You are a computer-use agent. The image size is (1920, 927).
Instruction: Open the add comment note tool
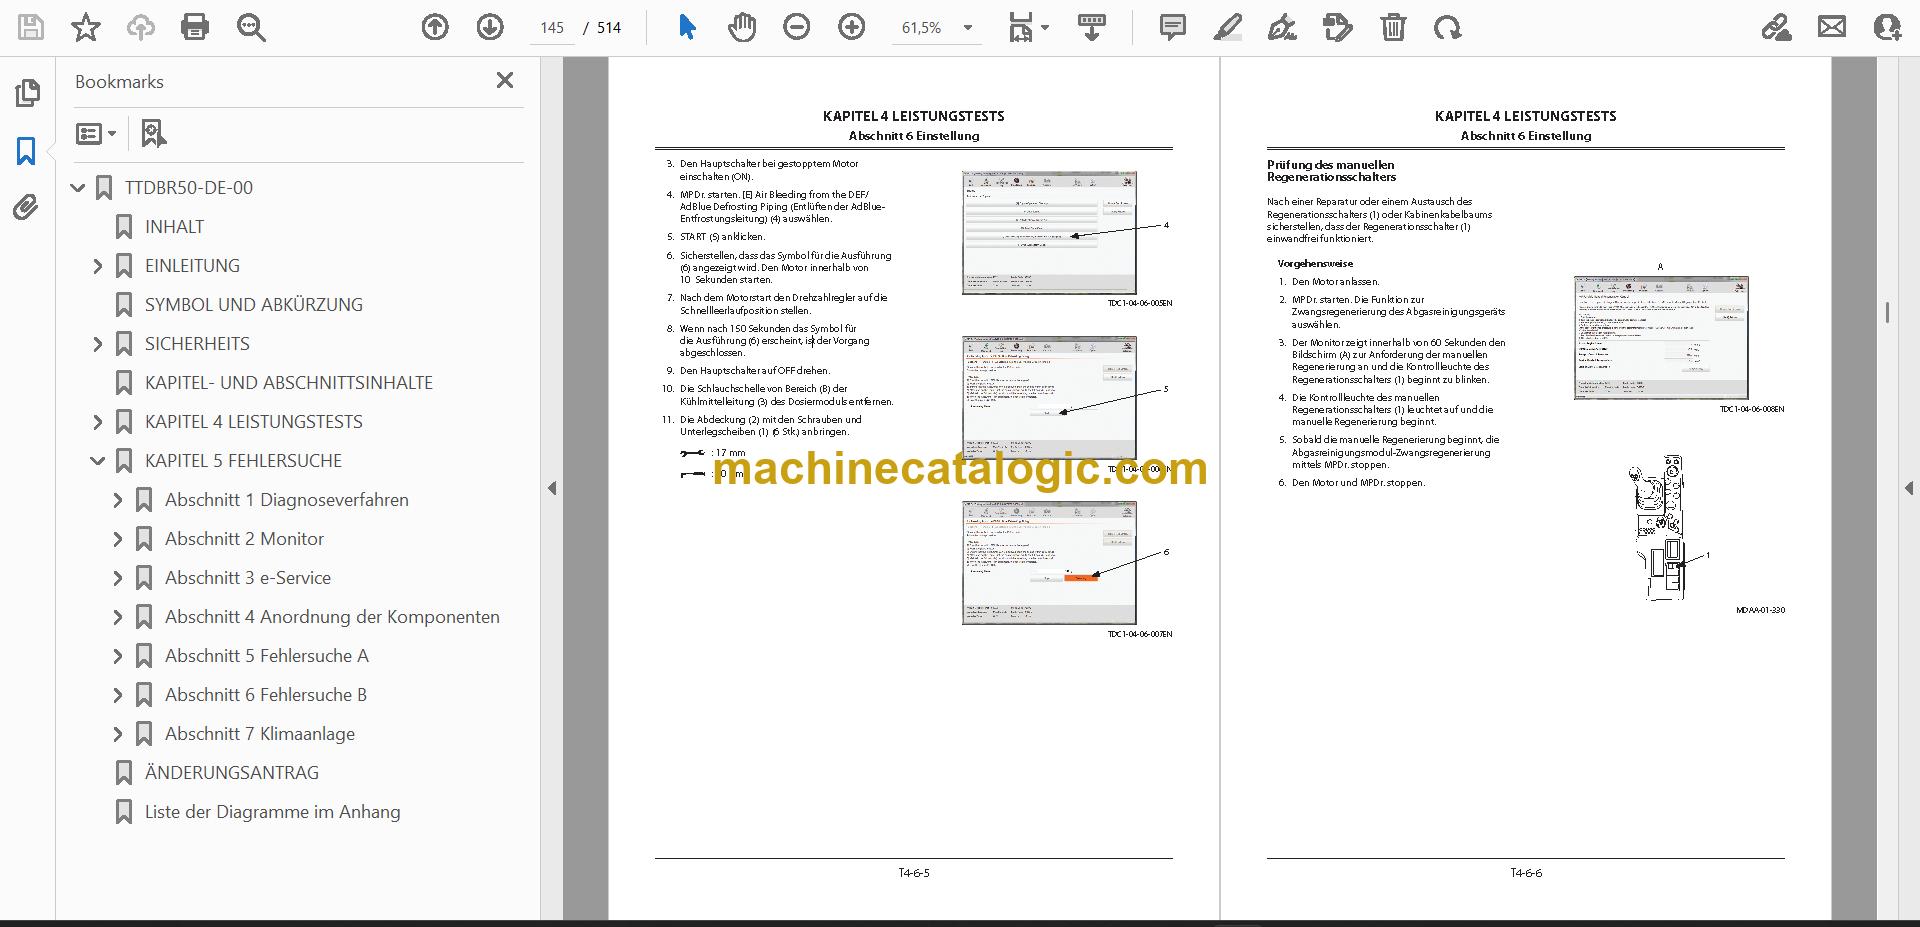tap(1172, 27)
